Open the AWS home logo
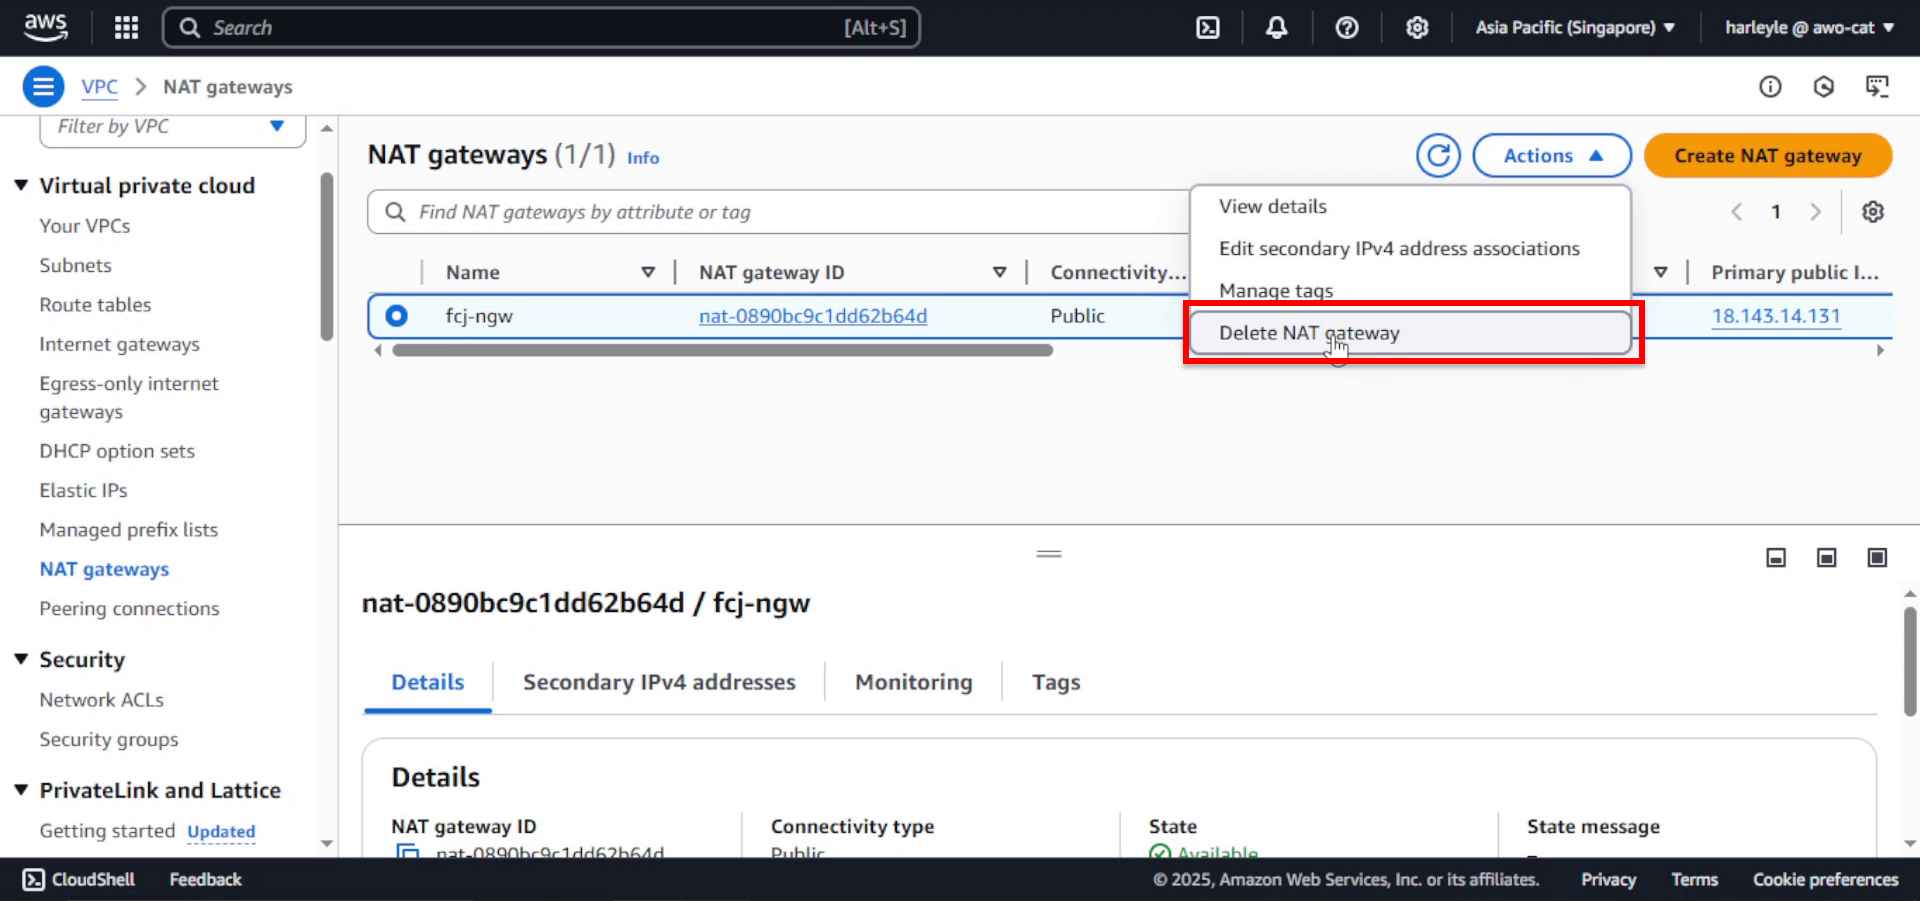Viewport: 1920px width, 901px height. pyautogui.click(x=46, y=27)
